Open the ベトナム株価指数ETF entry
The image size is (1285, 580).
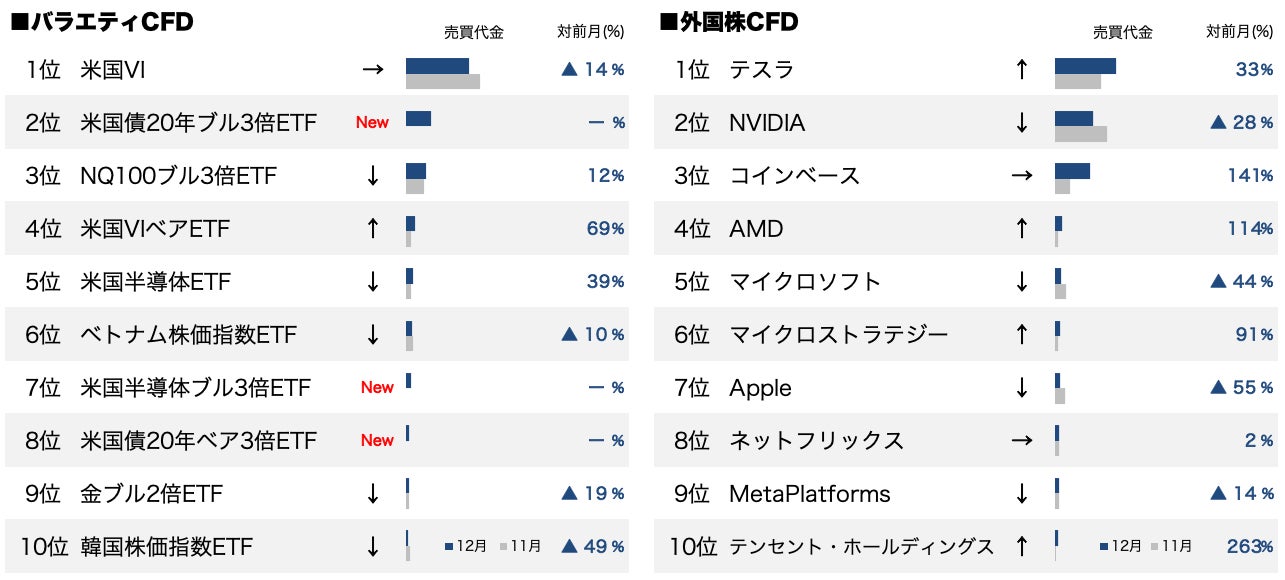(x=188, y=334)
